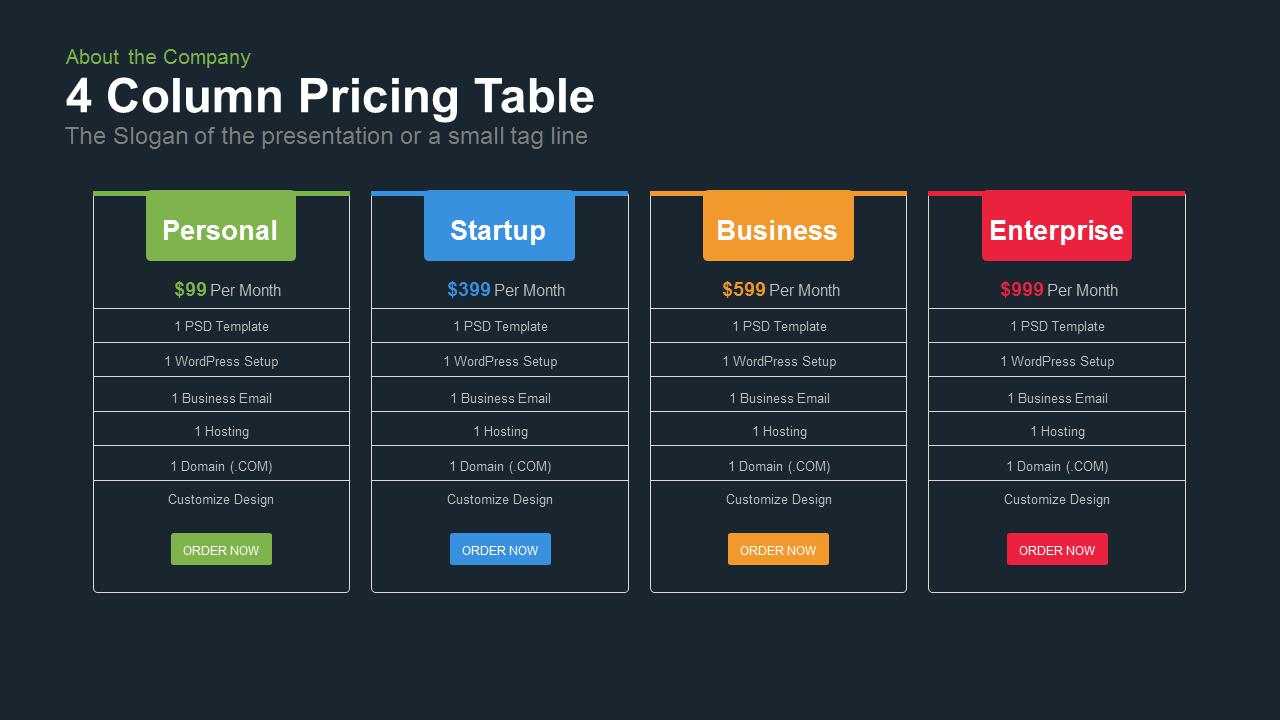Click the red ORDER NOW button
This screenshot has height=720, width=1280.
(x=1057, y=549)
